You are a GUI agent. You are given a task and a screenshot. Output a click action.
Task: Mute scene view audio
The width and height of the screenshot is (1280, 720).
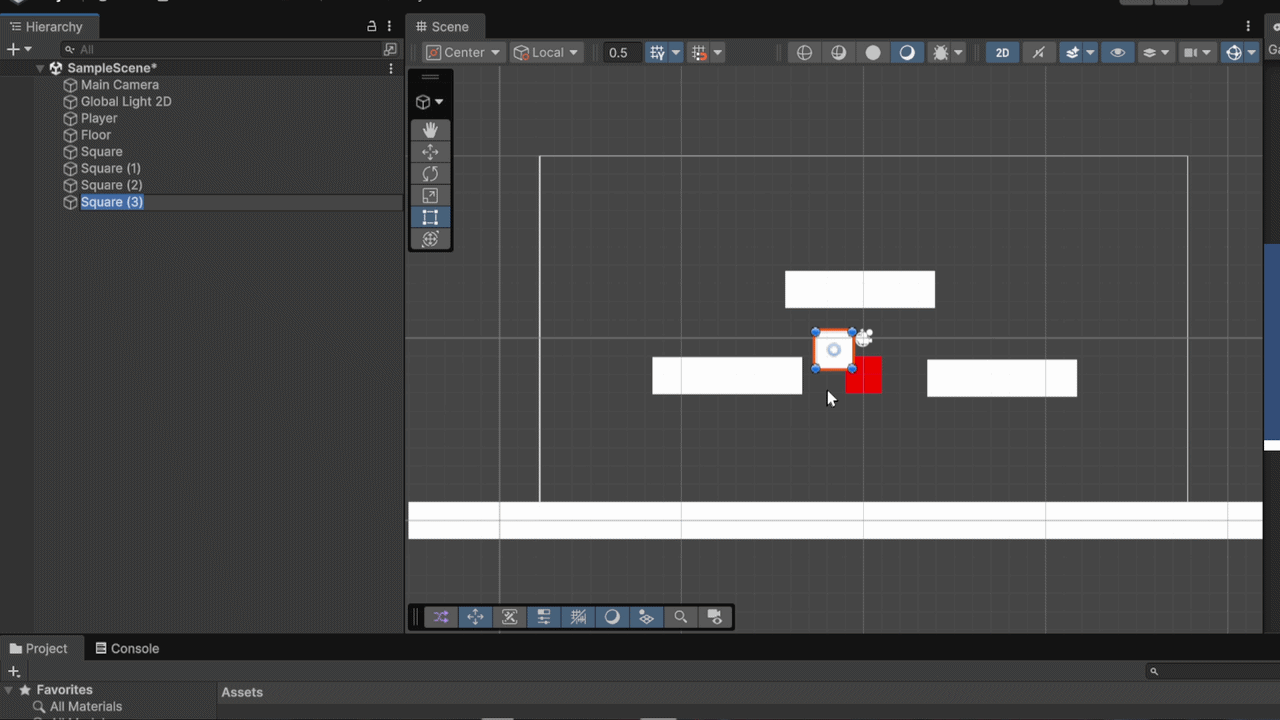1038,52
